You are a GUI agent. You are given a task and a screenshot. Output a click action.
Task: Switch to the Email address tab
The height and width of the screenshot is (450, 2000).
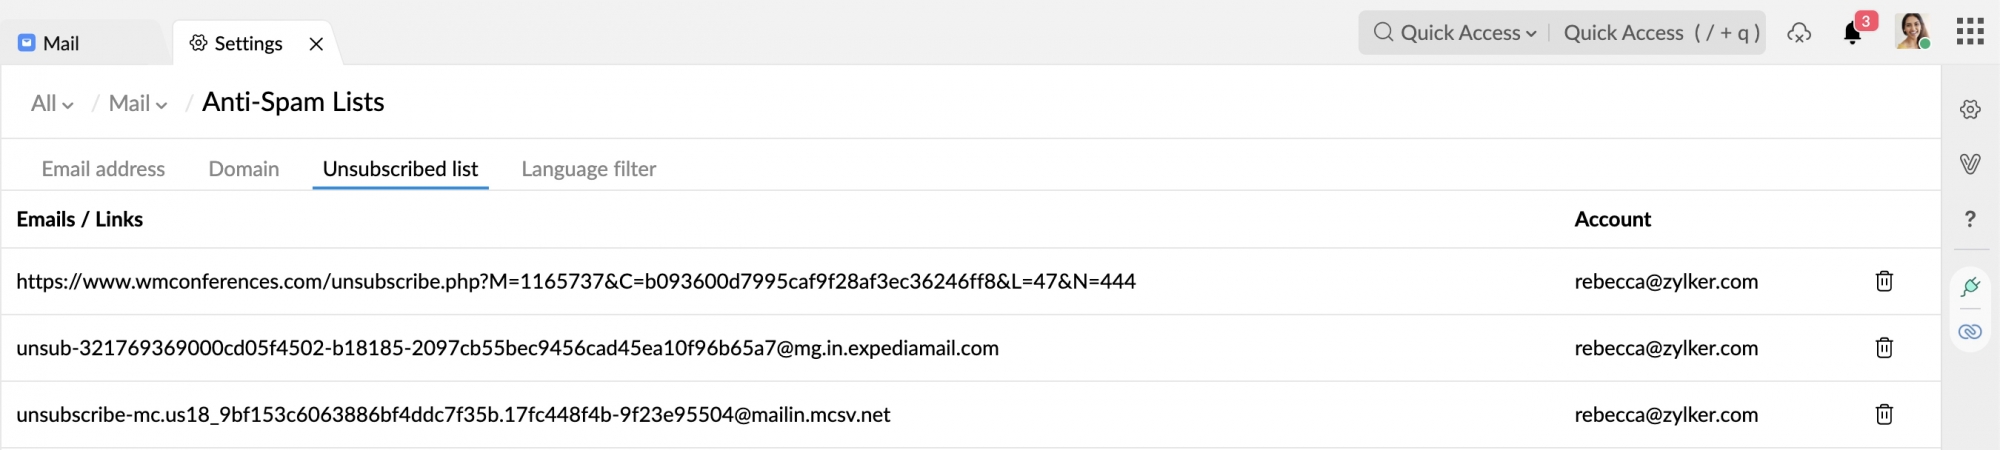click(x=103, y=169)
